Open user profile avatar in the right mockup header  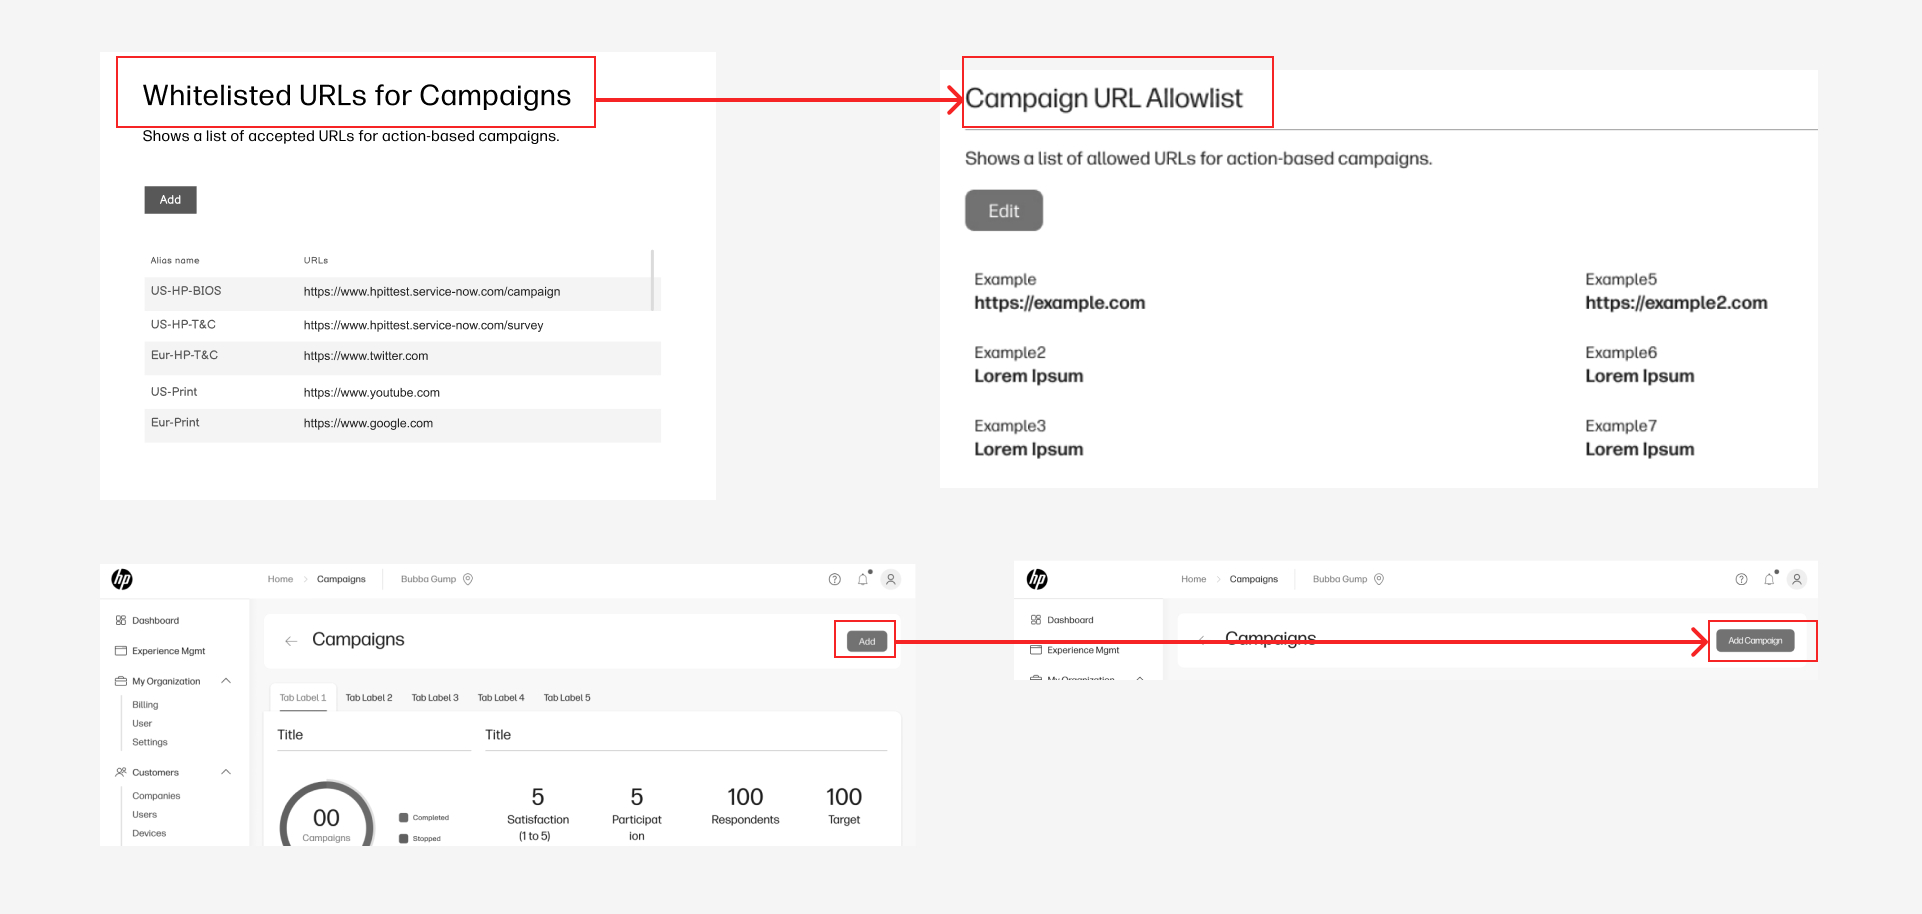[x=1797, y=579]
